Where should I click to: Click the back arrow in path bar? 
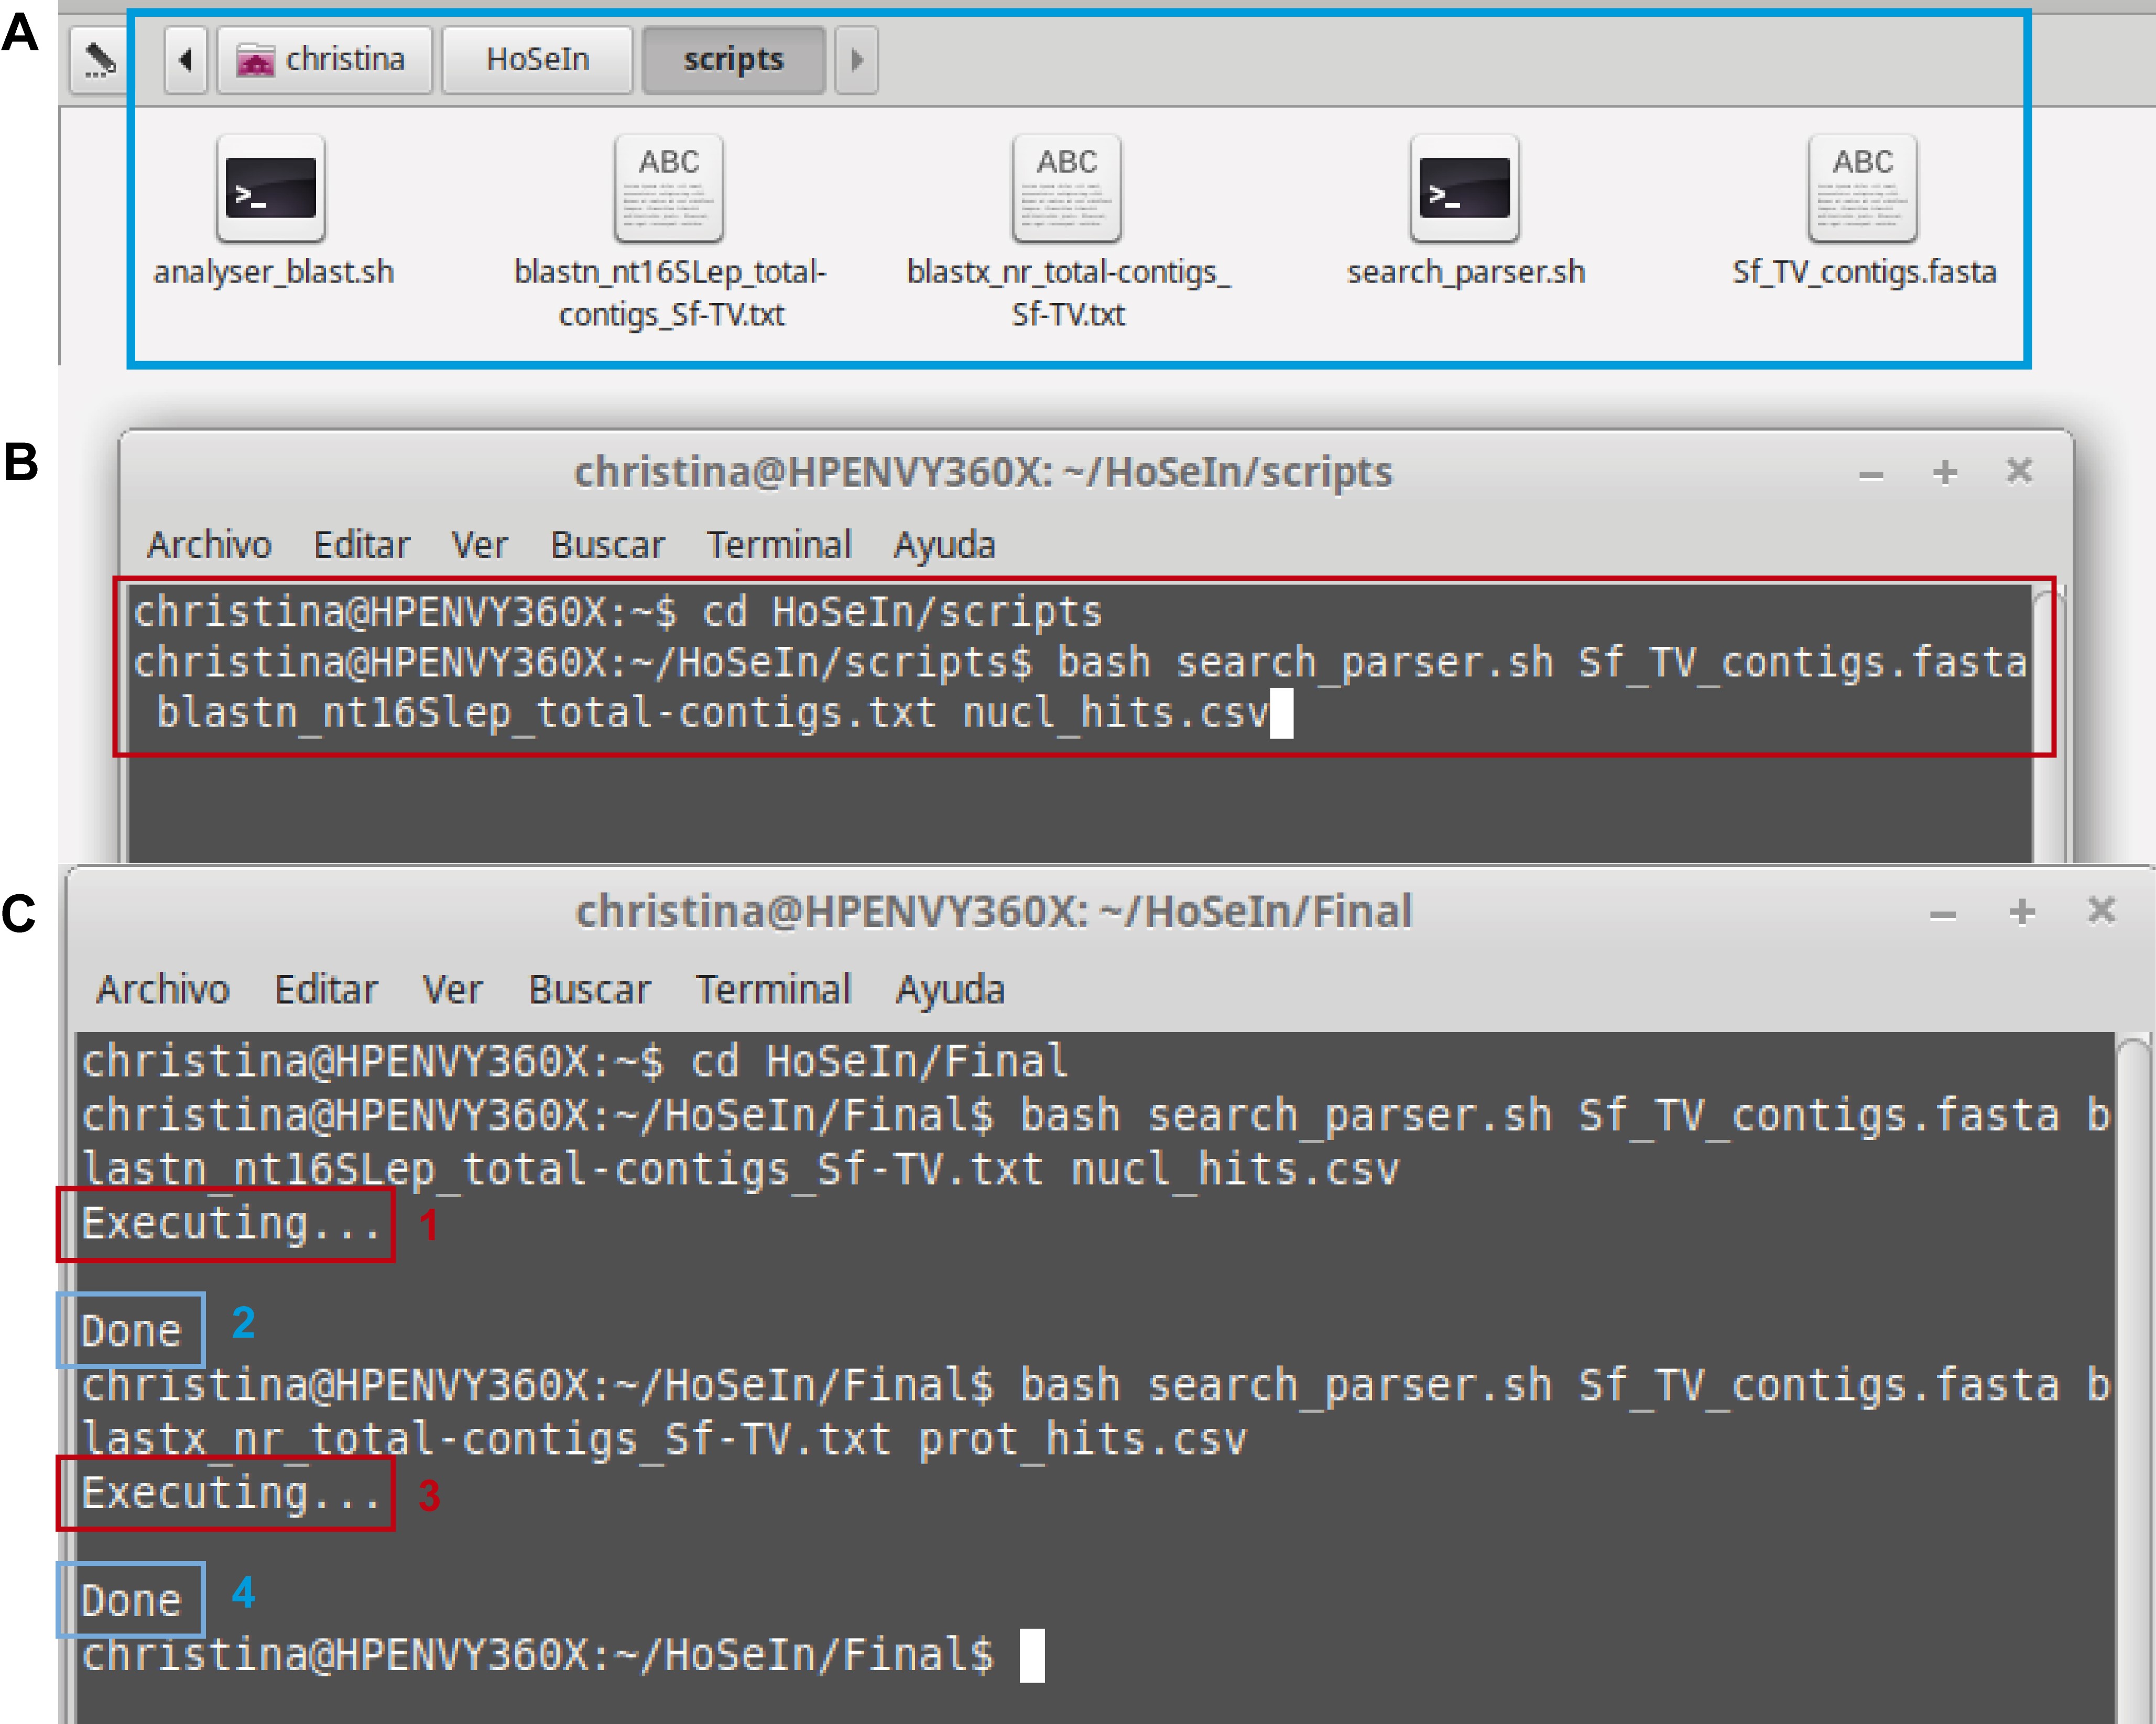186,60
